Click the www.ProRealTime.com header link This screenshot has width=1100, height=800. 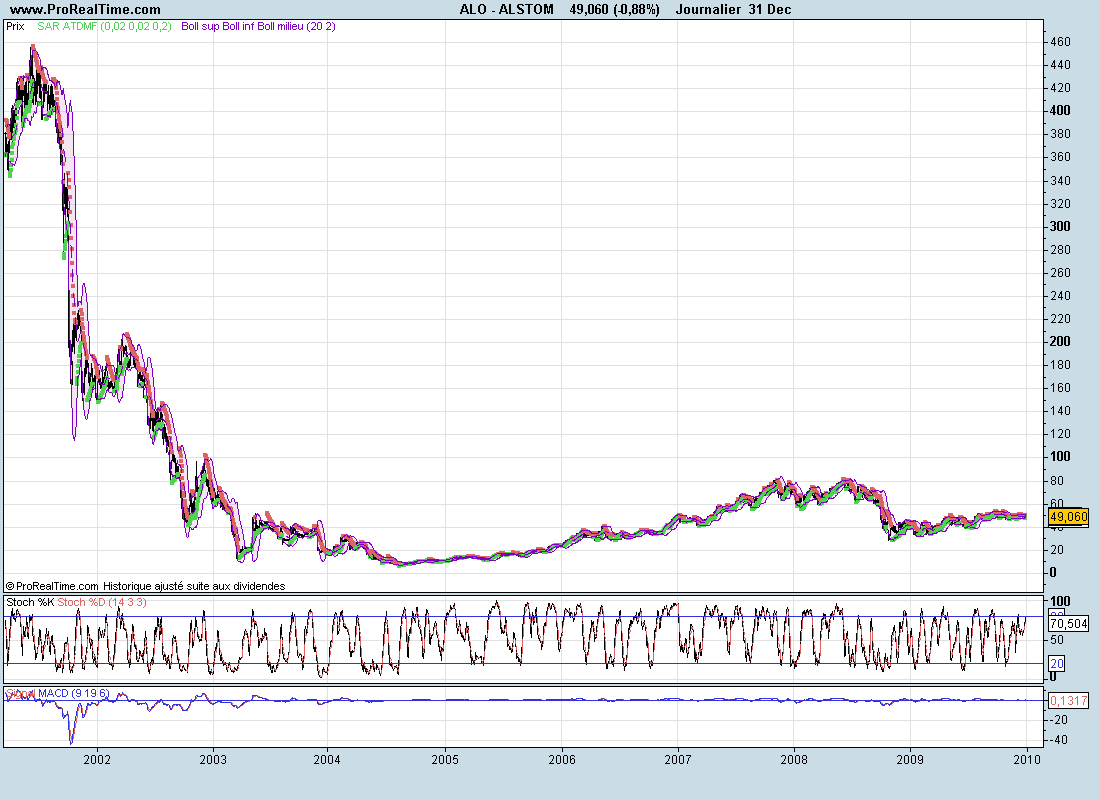coord(86,9)
